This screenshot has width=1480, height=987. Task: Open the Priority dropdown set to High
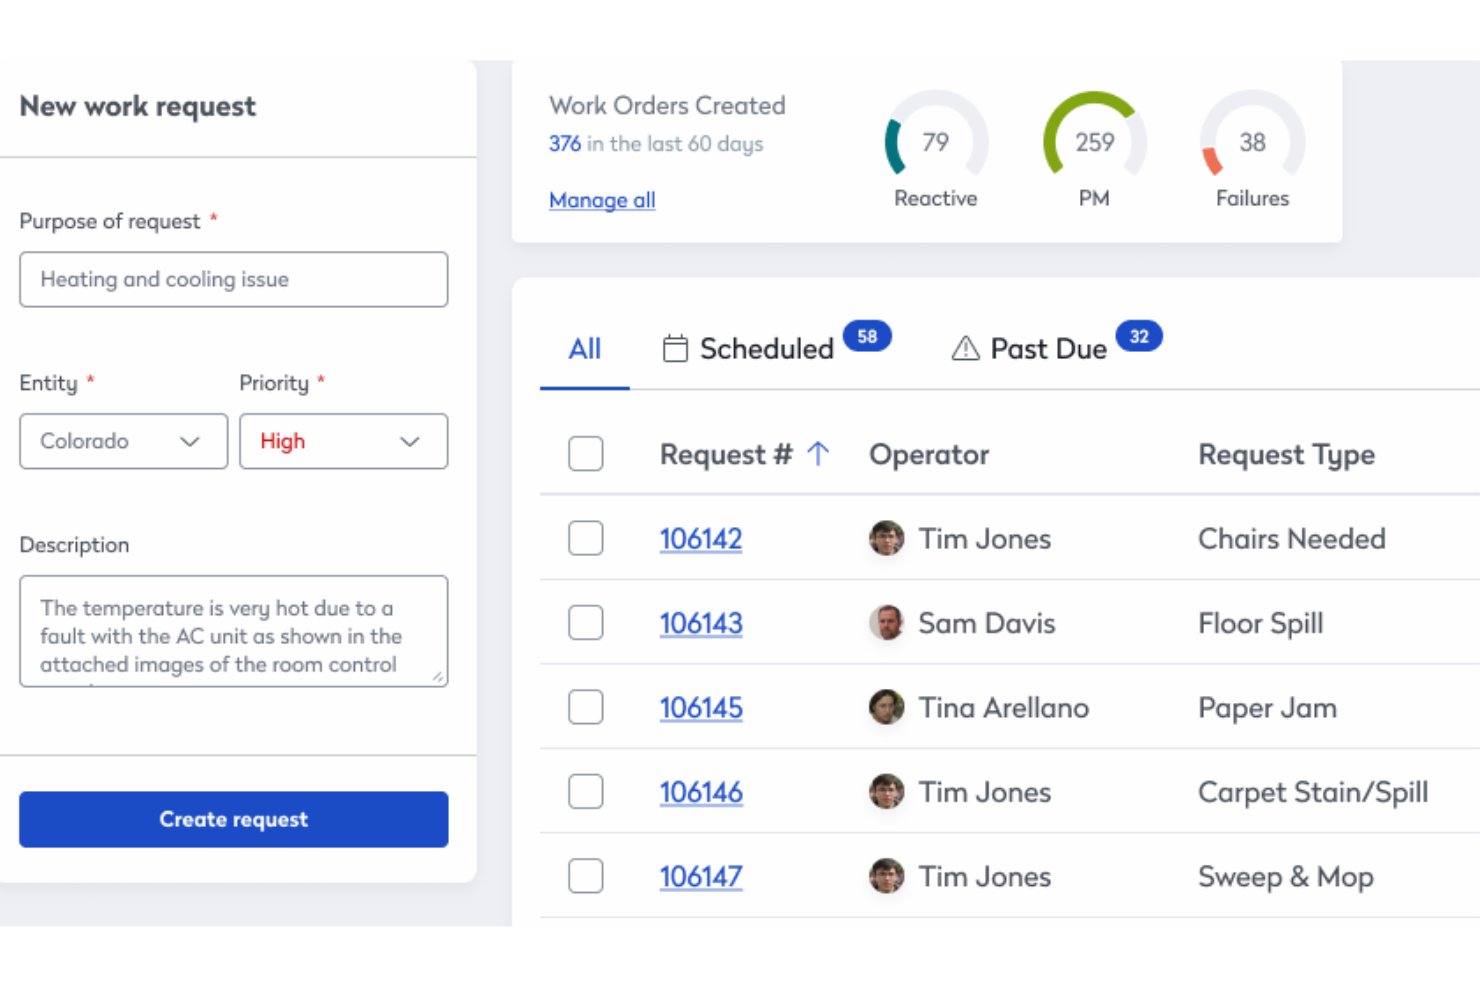click(x=343, y=441)
